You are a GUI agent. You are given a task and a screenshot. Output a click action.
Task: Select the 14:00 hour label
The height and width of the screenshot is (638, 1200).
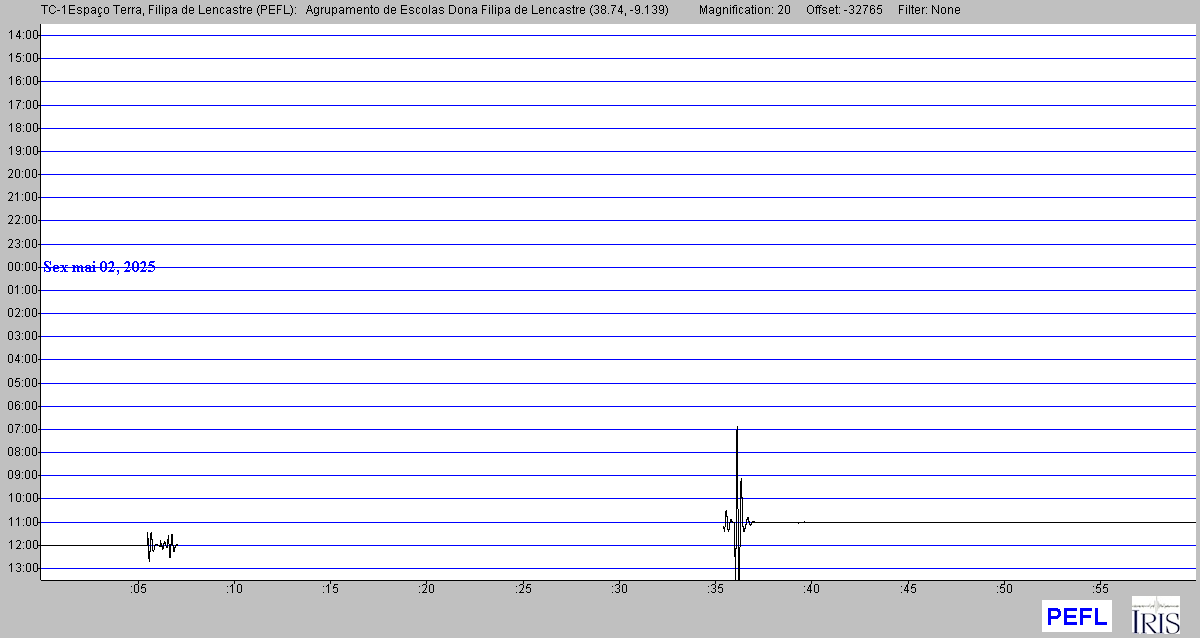pos(22,35)
